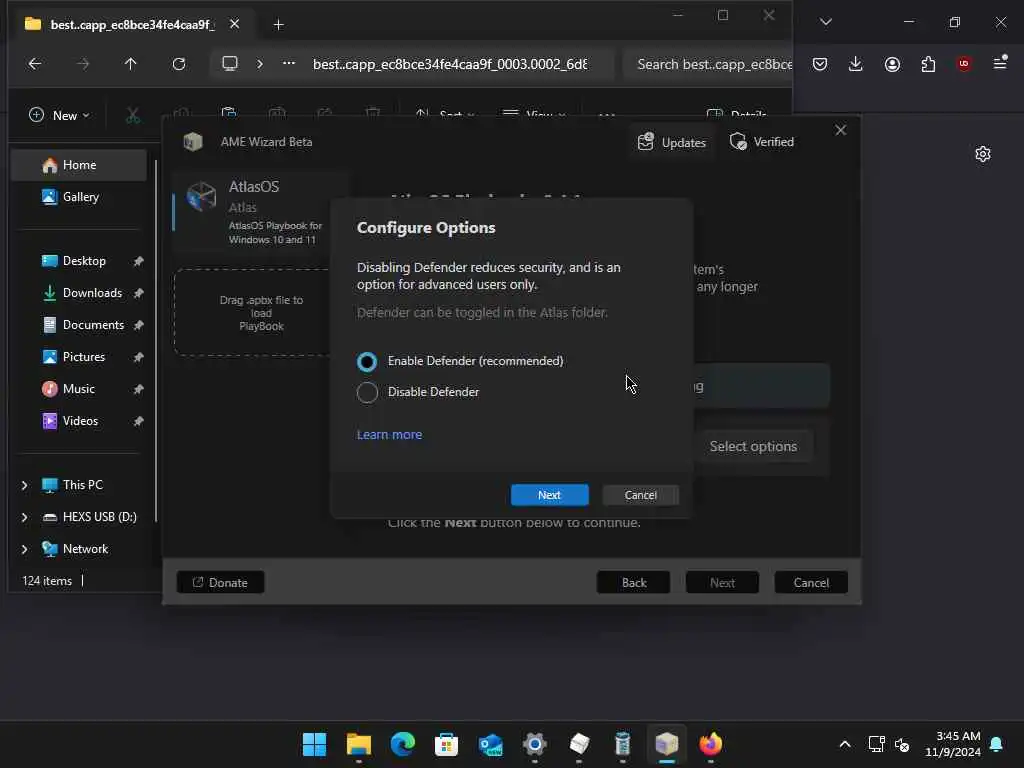Click Cancel in AME Wizard footer
1024x768 pixels.
coord(810,583)
